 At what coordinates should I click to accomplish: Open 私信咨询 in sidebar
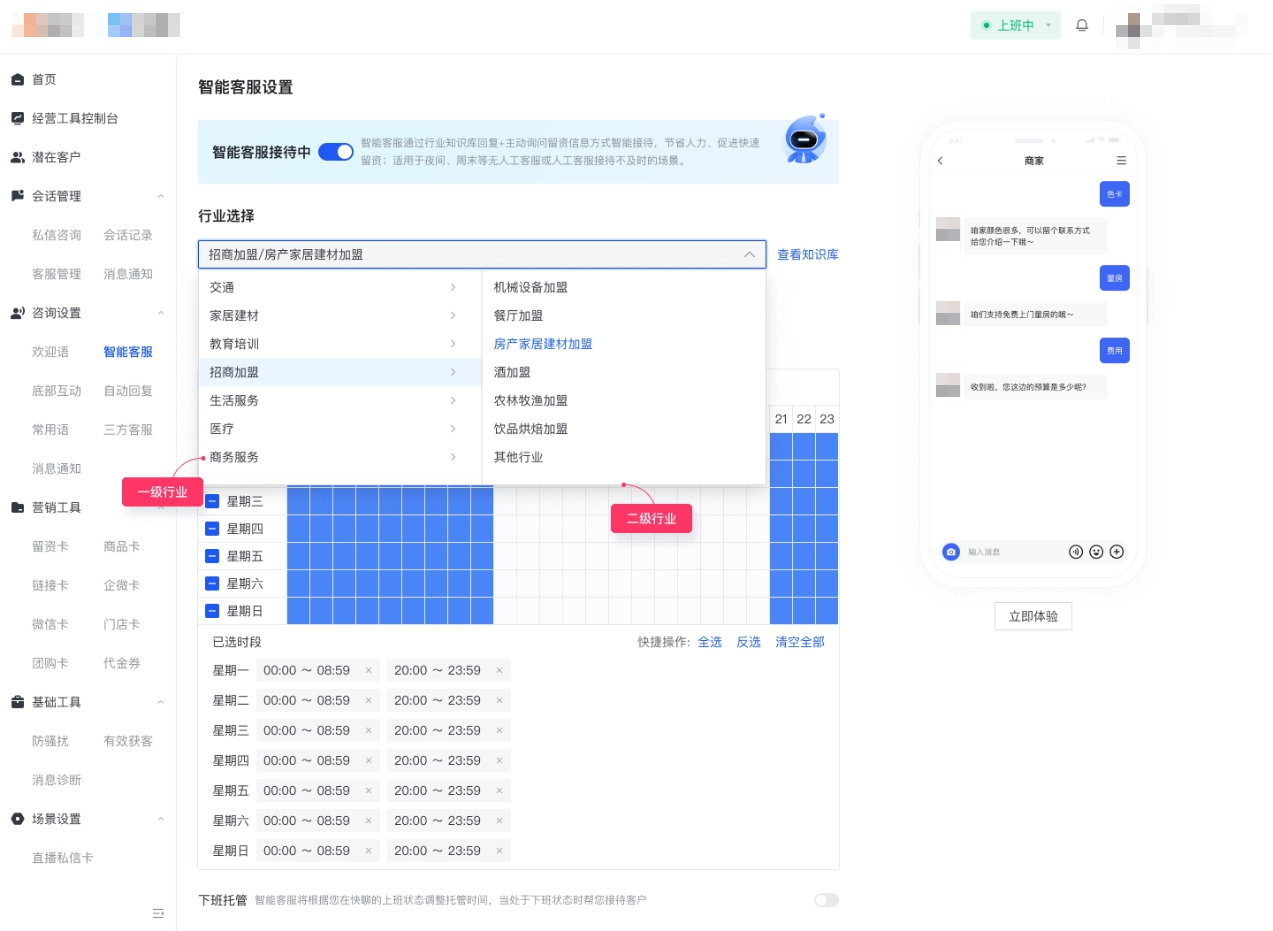[57, 235]
